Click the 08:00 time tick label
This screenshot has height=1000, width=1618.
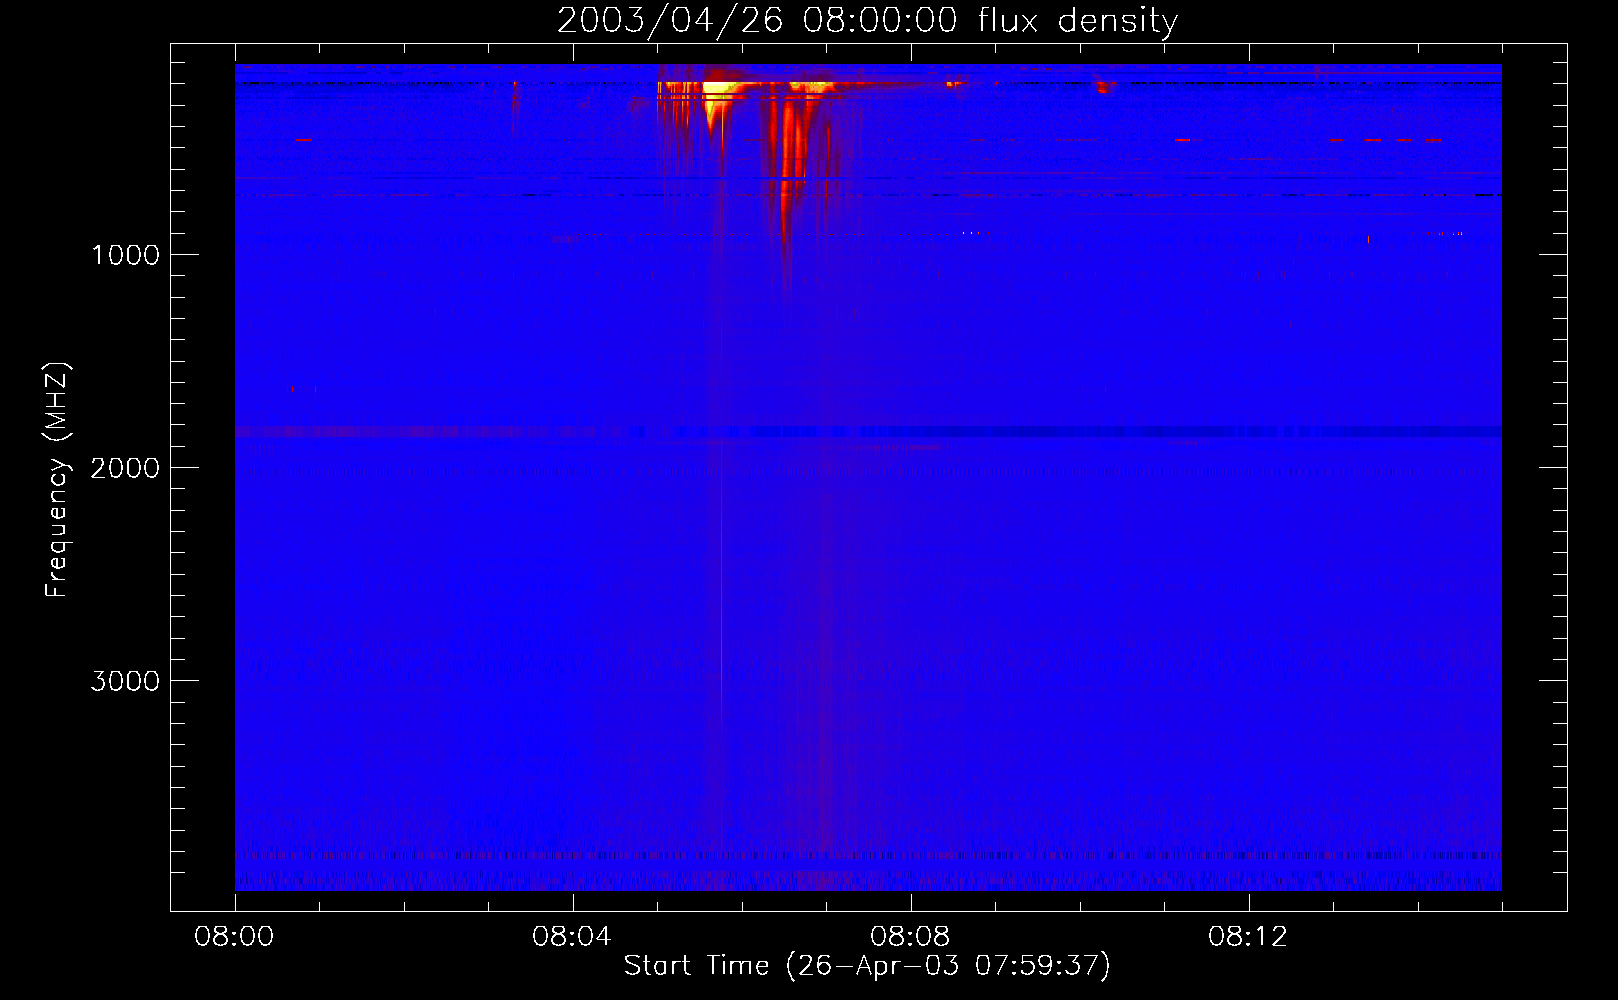pyautogui.click(x=234, y=937)
